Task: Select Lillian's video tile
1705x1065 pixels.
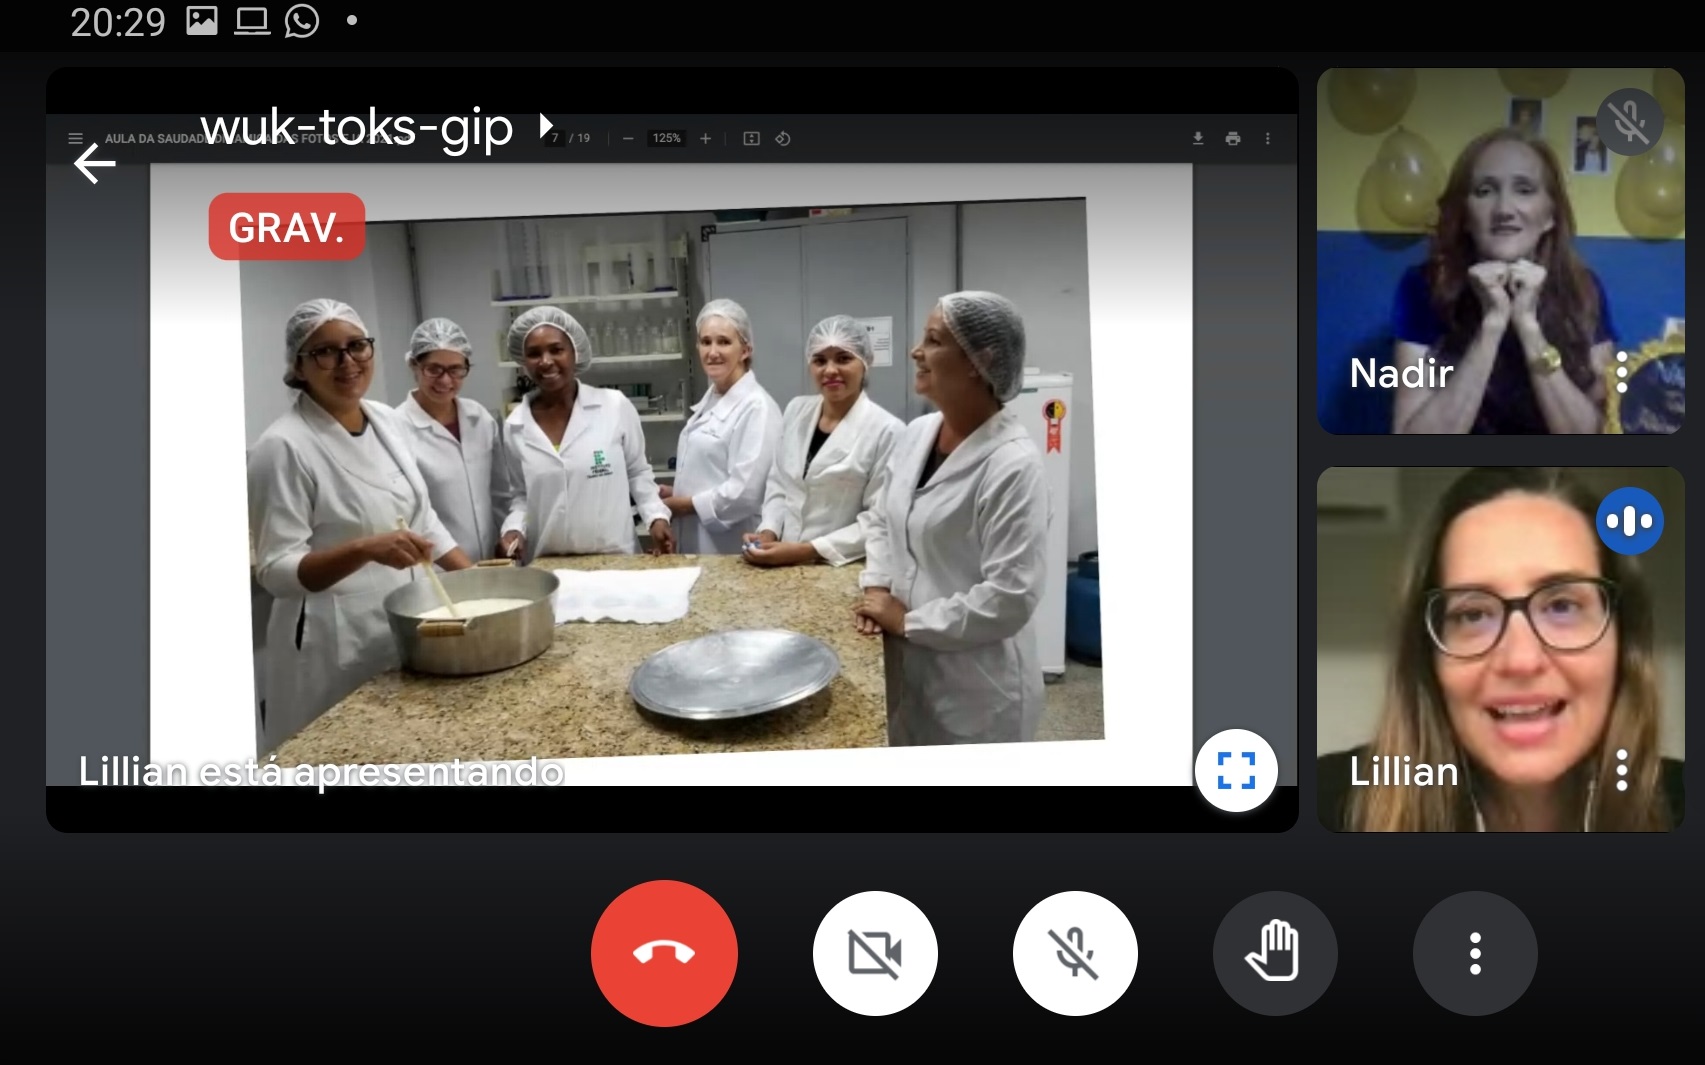Action: click(1500, 650)
